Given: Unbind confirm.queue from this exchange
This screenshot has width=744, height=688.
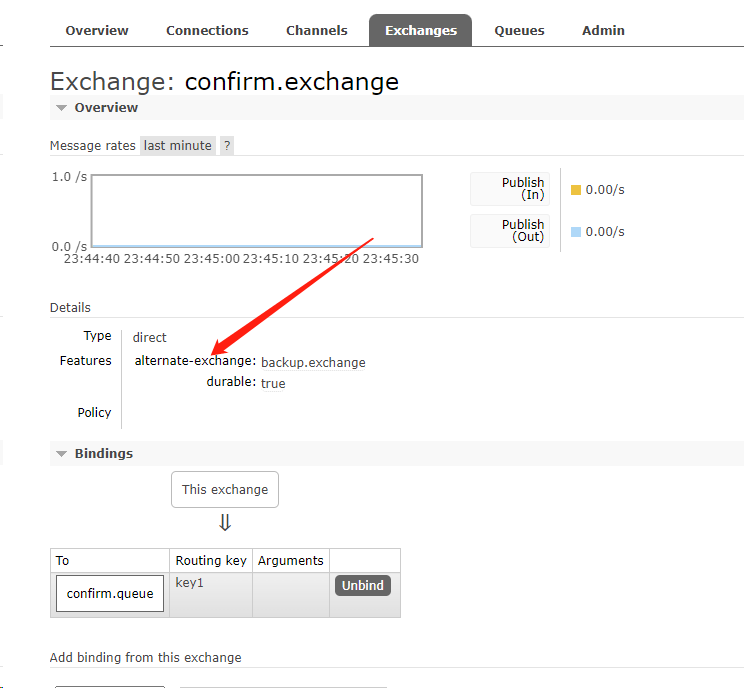Looking at the screenshot, I should (x=363, y=586).
